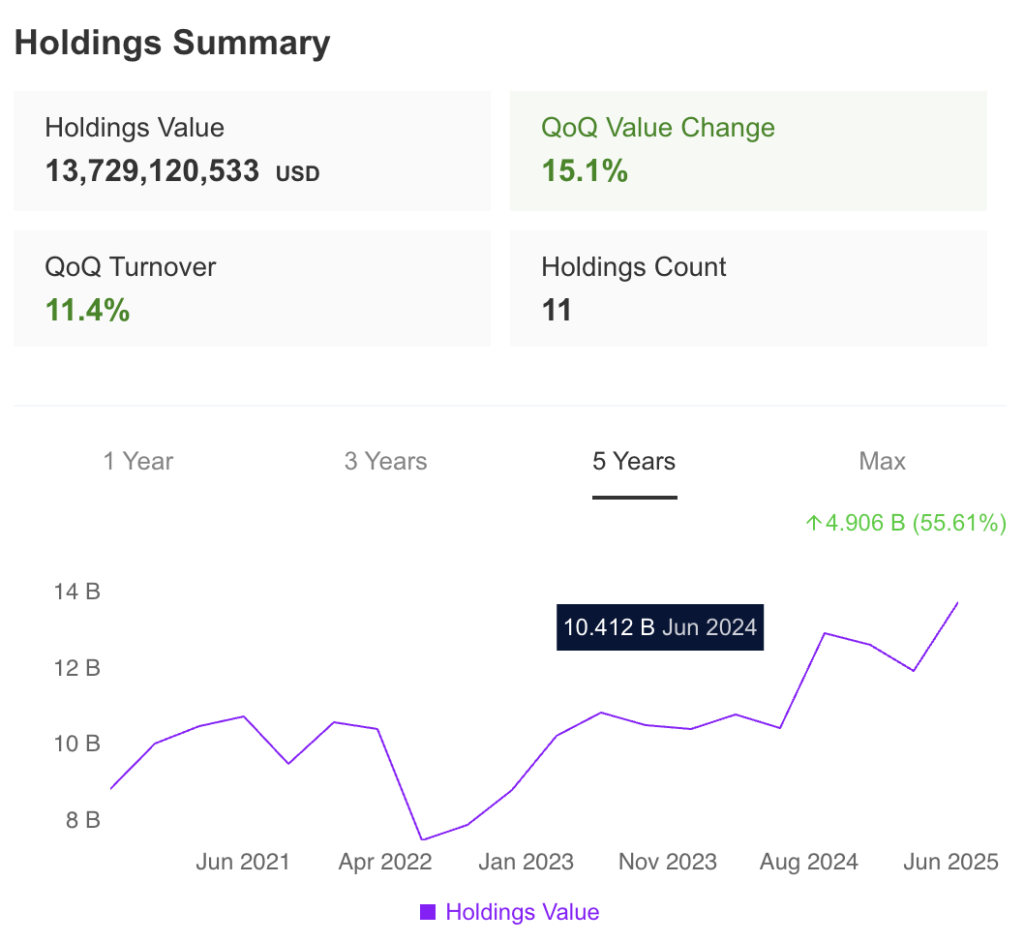Select the 5 Years range tab
1024x943 pixels.
coord(633,461)
